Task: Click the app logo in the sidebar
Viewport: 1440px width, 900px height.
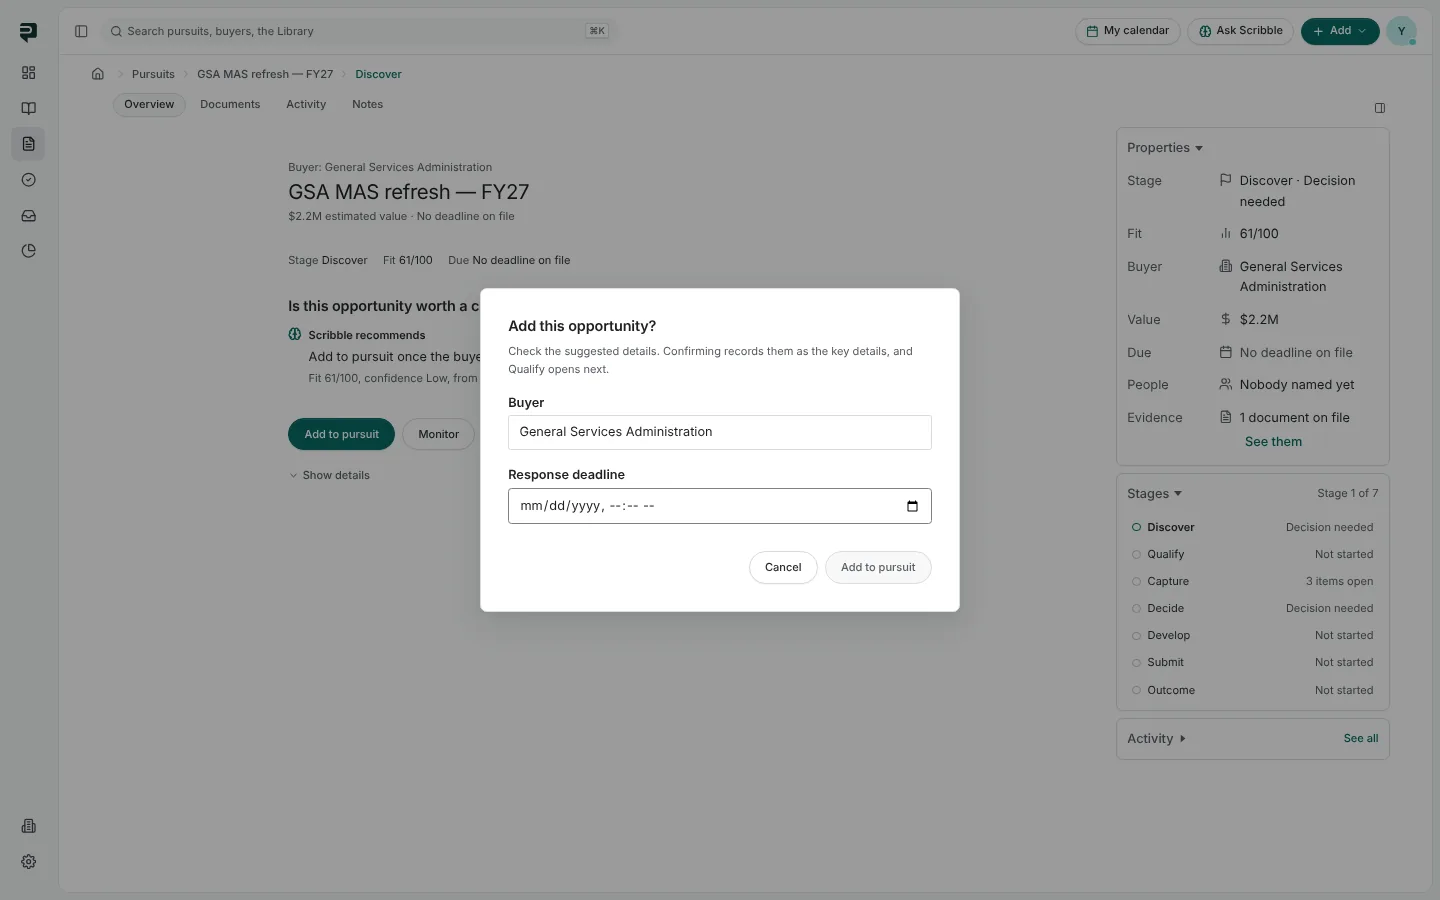Action: point(28,32)
